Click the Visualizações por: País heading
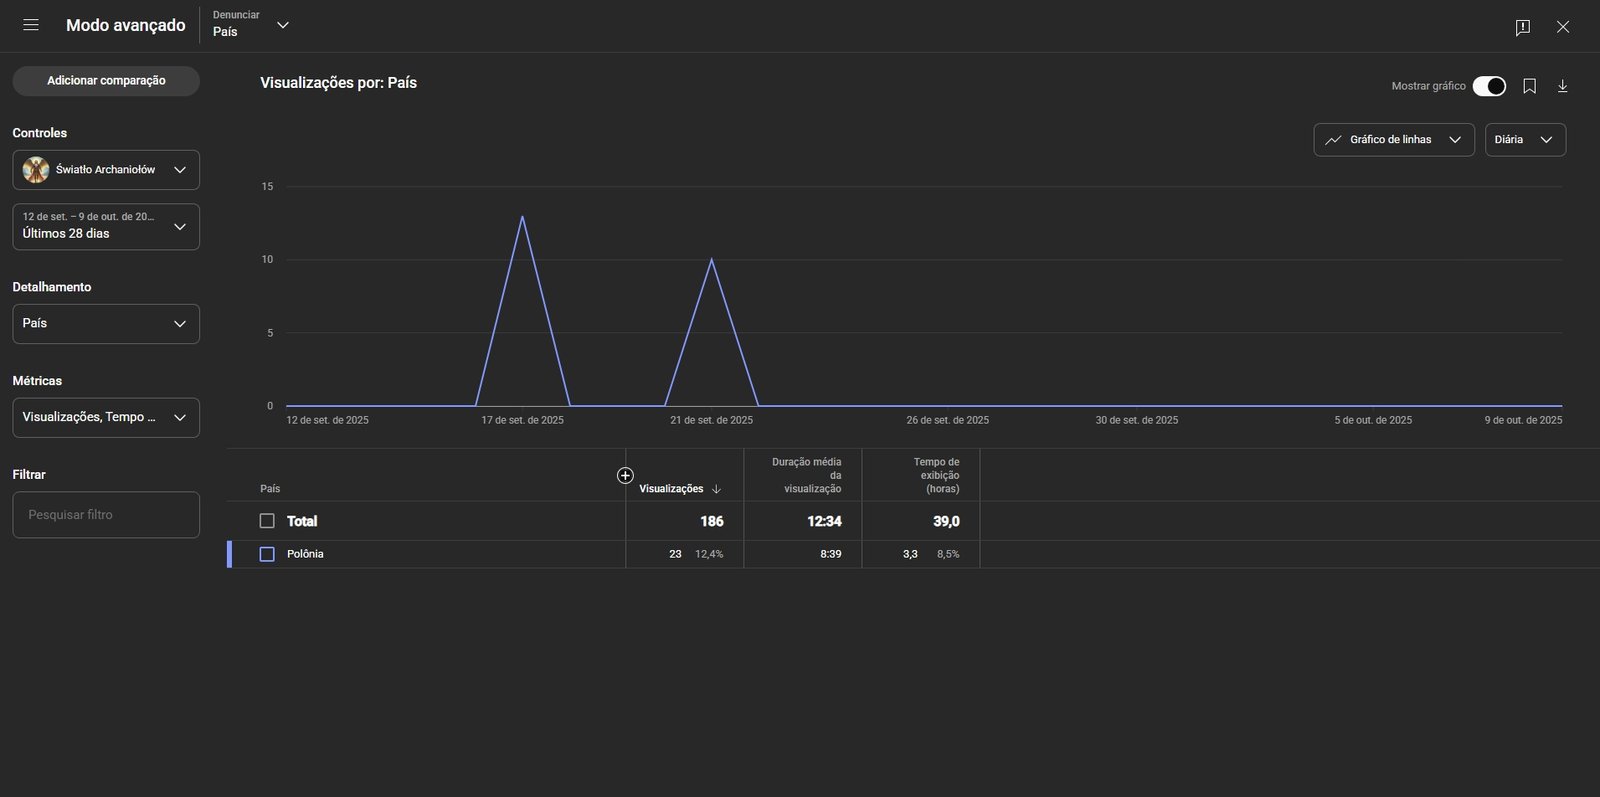Screen dimensions: 1600x797 coord(339,83)
